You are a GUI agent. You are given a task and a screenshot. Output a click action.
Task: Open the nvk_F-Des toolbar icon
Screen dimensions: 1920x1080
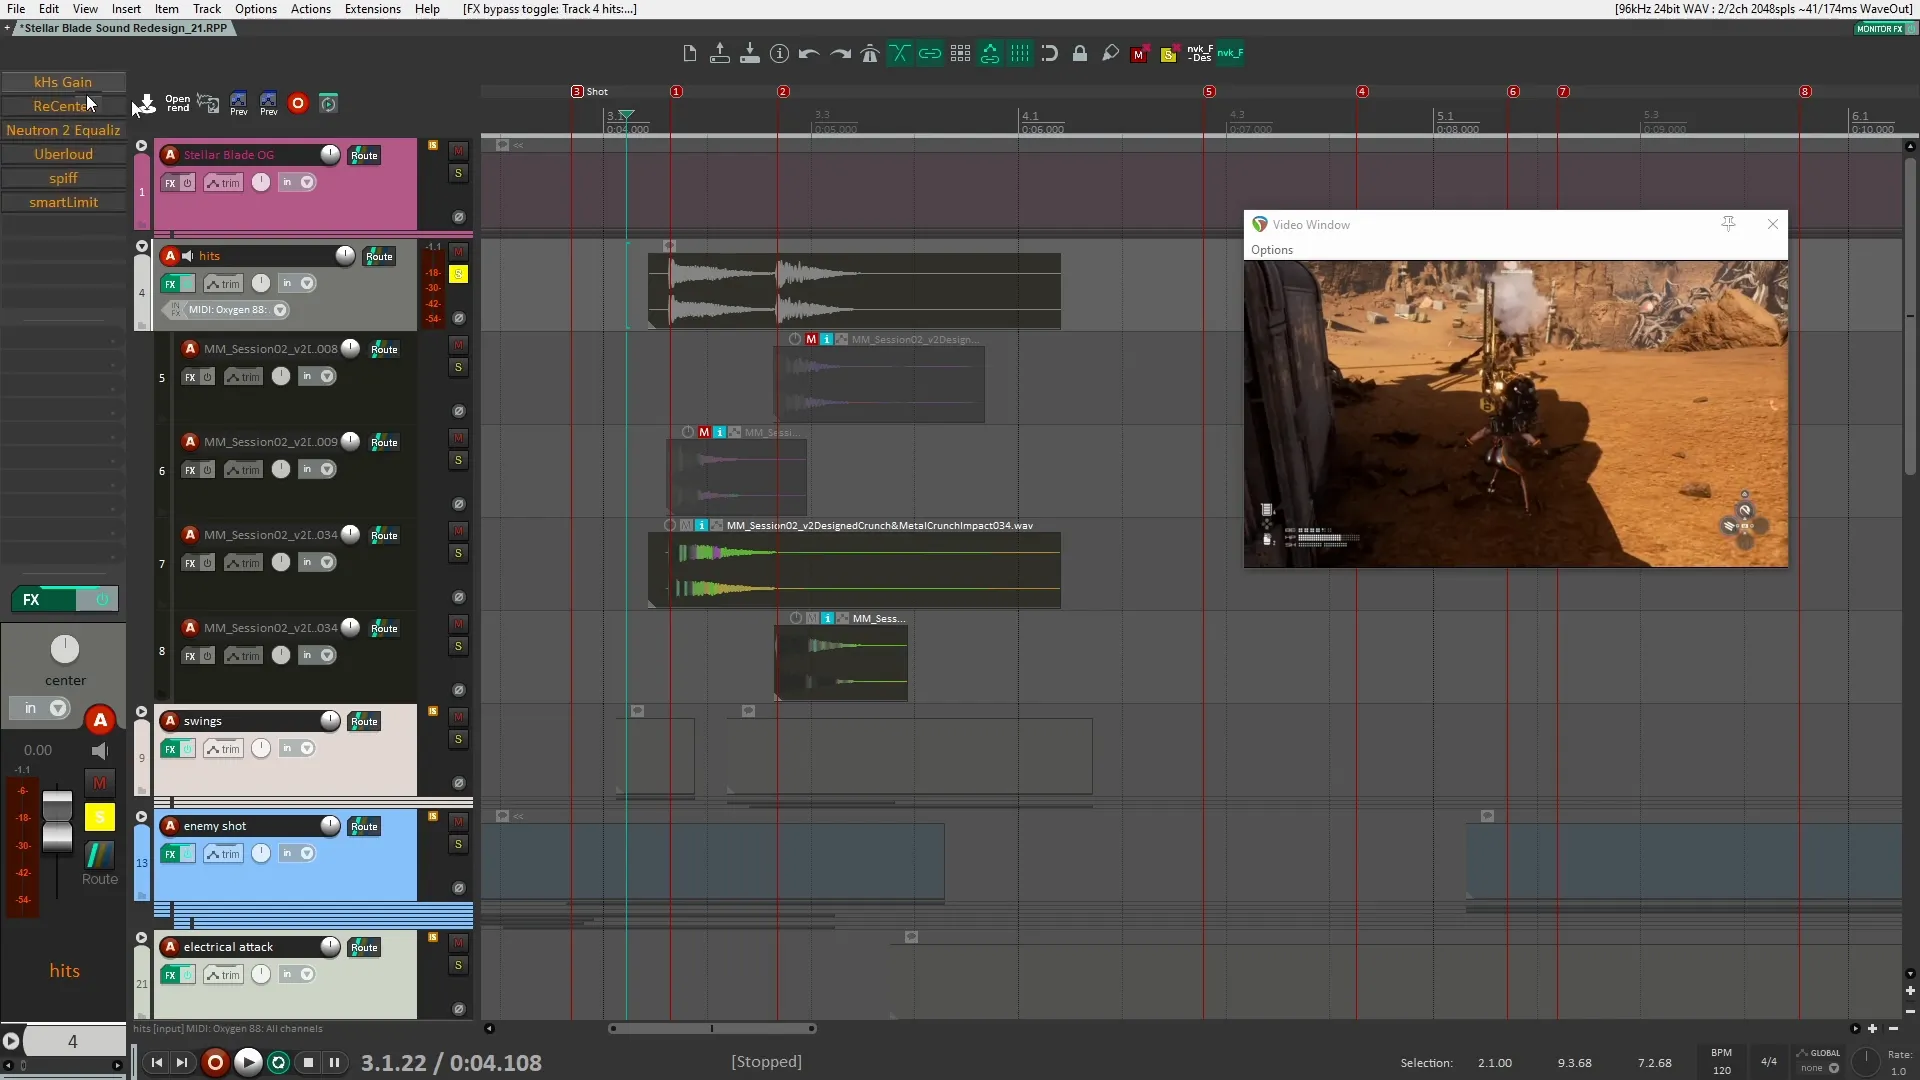point(1200,53)
